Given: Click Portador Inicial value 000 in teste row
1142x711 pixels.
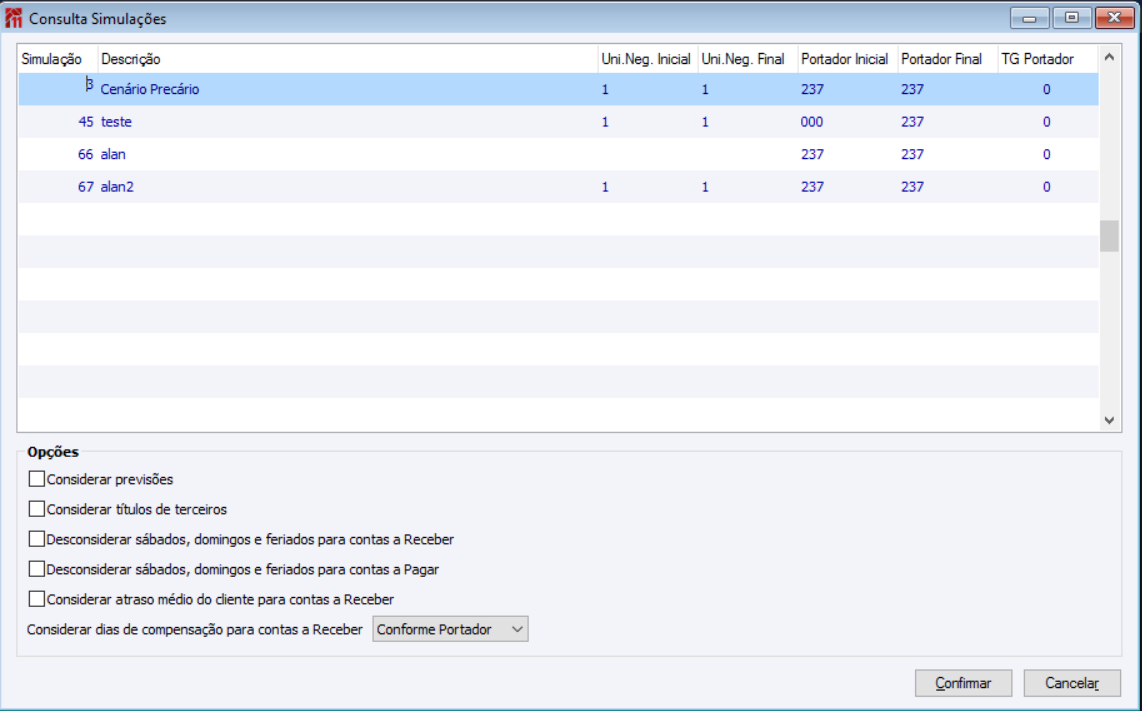Looking at the screenshot, I should (x=812, y=122).
